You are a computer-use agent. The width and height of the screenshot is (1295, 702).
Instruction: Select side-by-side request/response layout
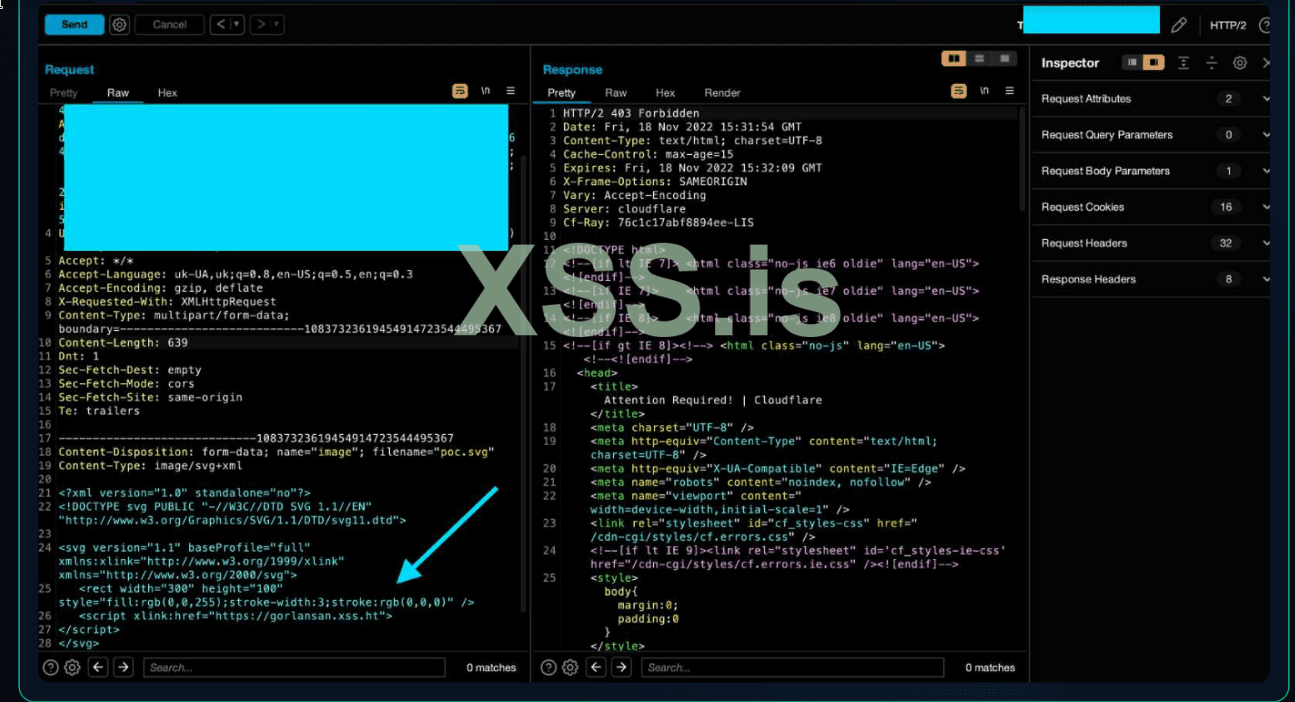pos(955,59)
